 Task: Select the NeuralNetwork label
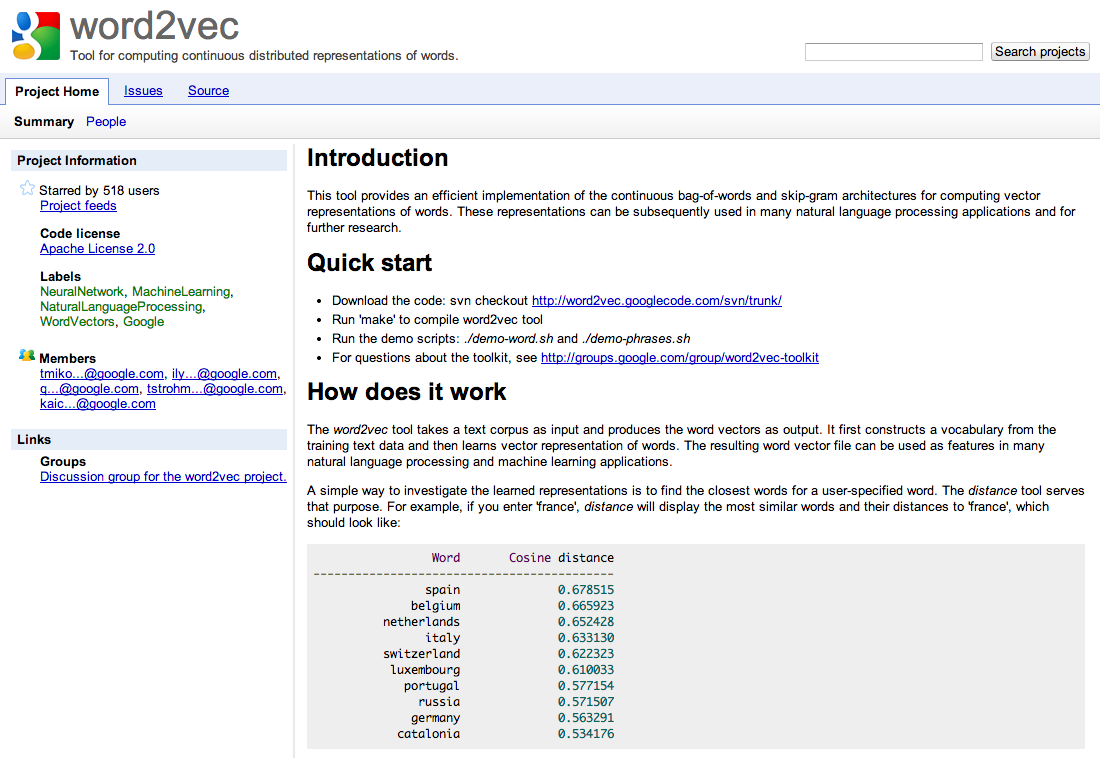point(81,291)
